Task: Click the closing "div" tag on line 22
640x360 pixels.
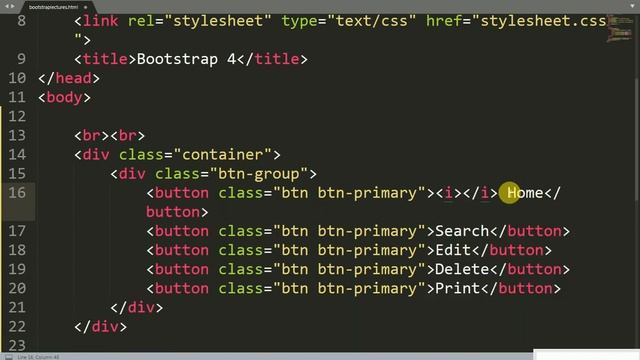Action: 105,327
